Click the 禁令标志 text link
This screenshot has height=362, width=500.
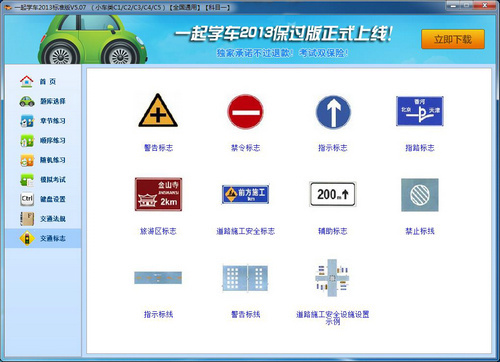click(x=246, y=148)
